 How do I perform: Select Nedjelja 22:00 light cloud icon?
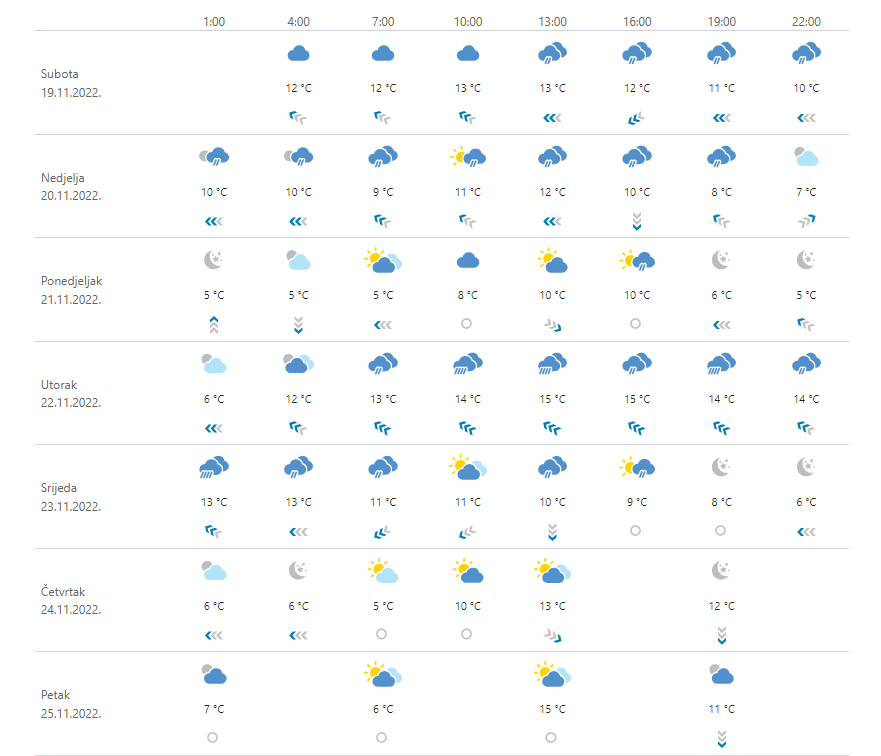click(x=806, y=156)
